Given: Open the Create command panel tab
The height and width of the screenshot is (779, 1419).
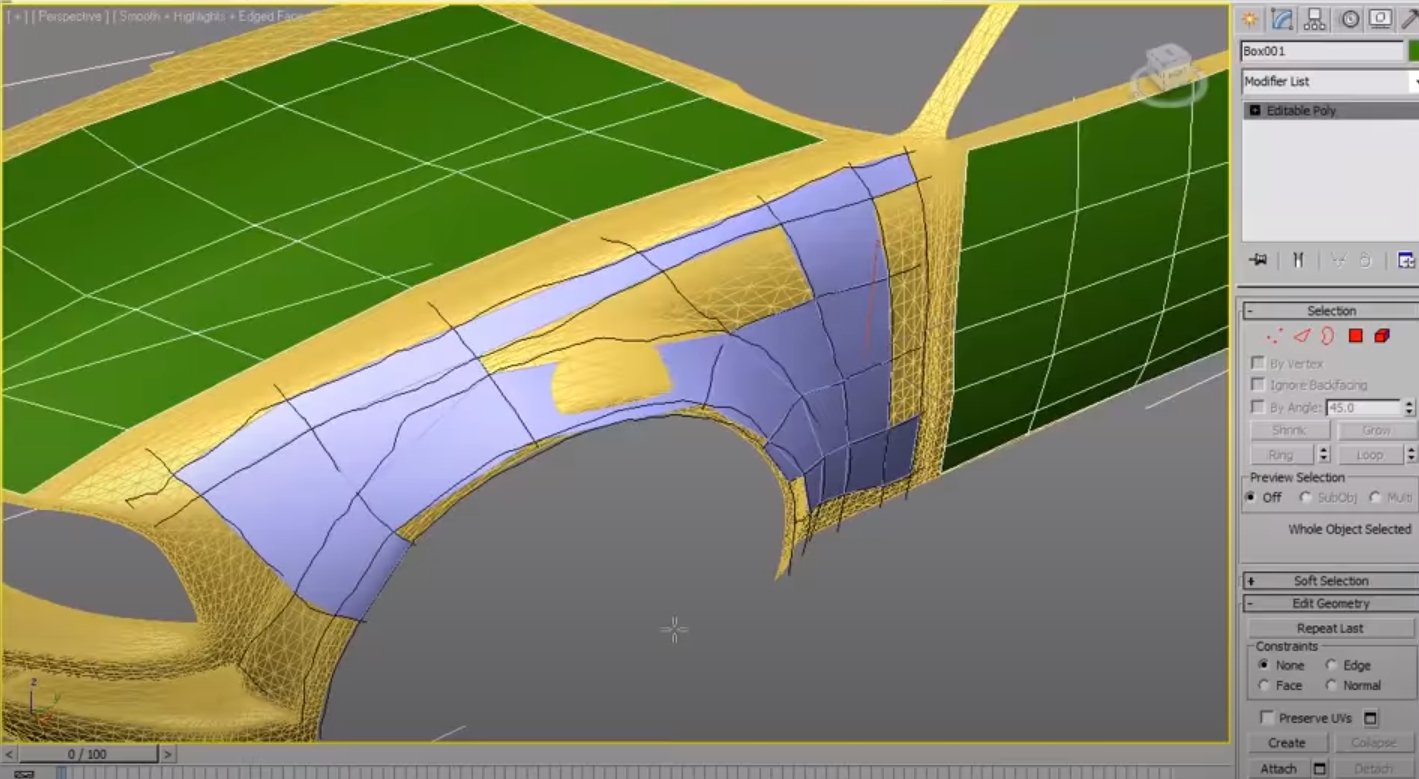Looking at the screenshot, I should click(1249, 19).
